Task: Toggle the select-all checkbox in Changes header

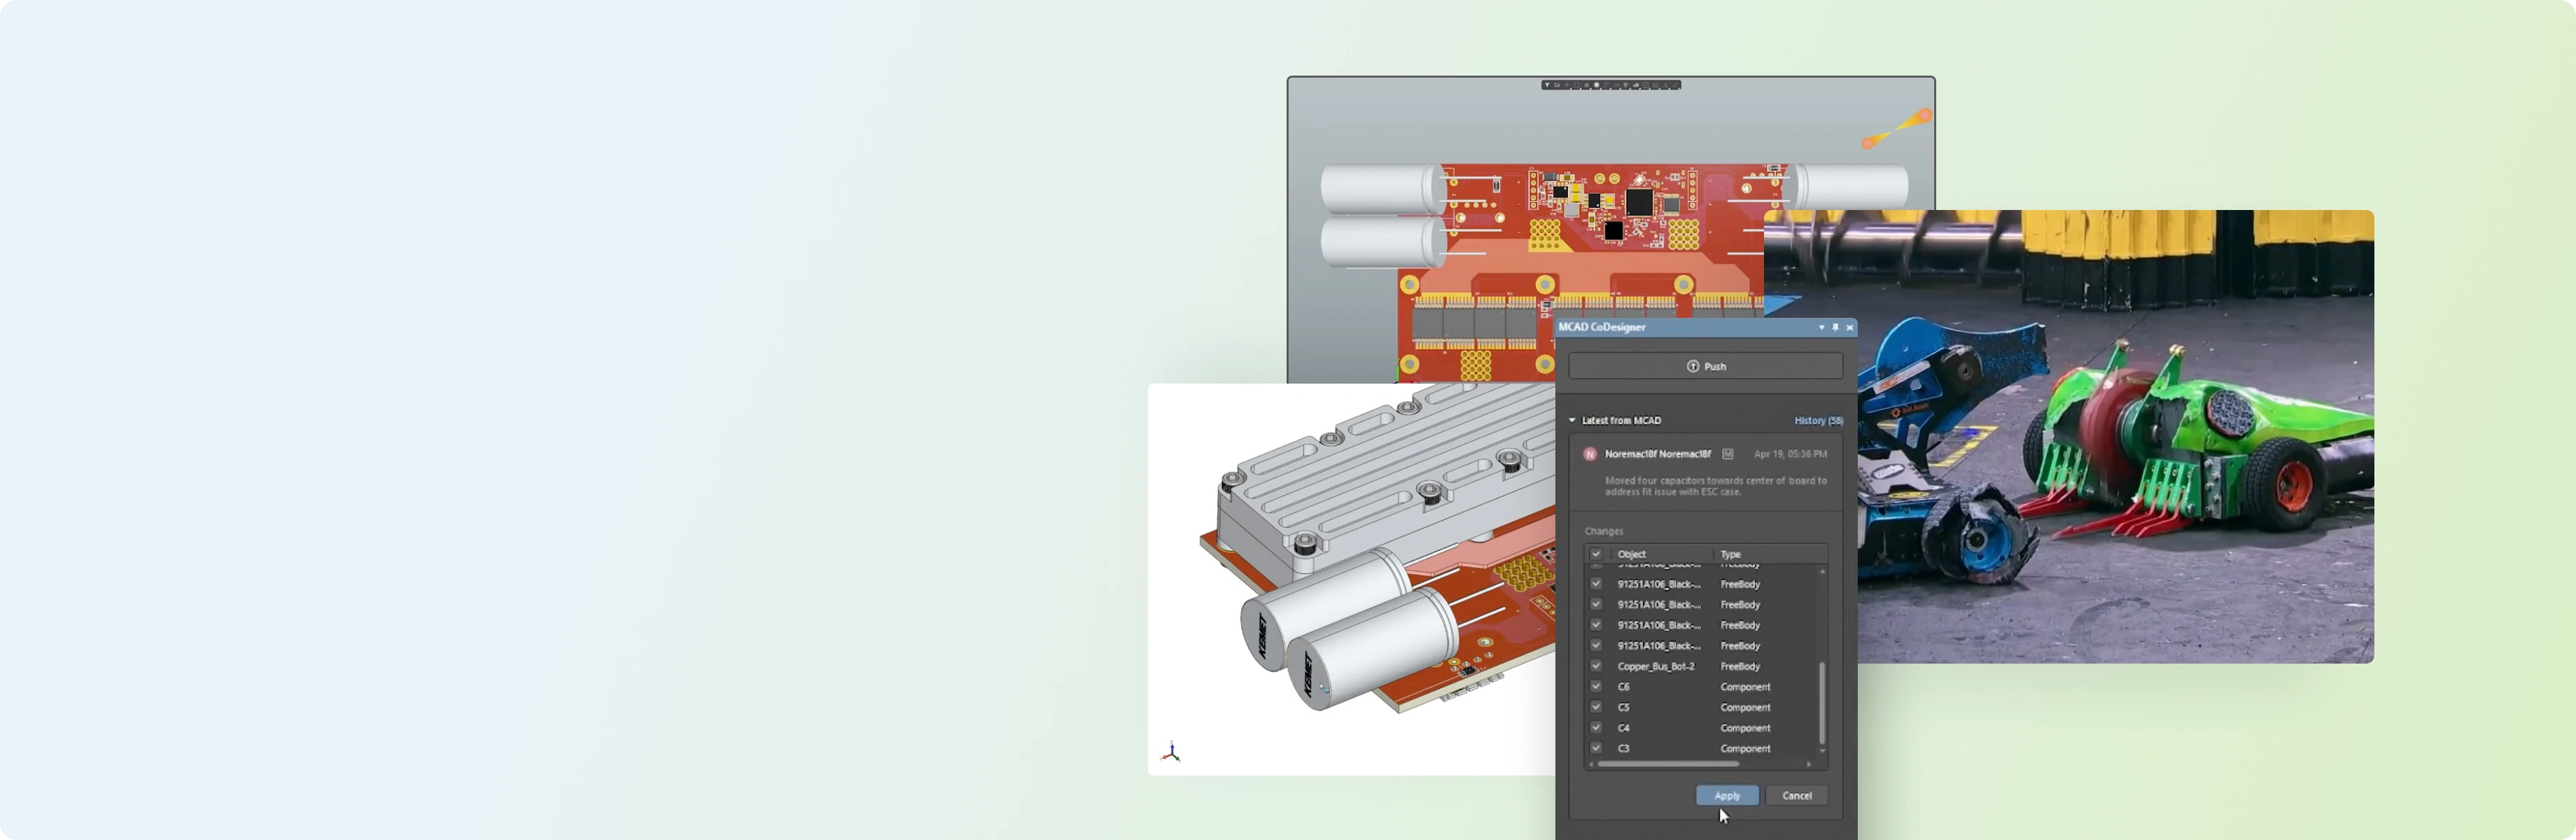Action: 1596,554
